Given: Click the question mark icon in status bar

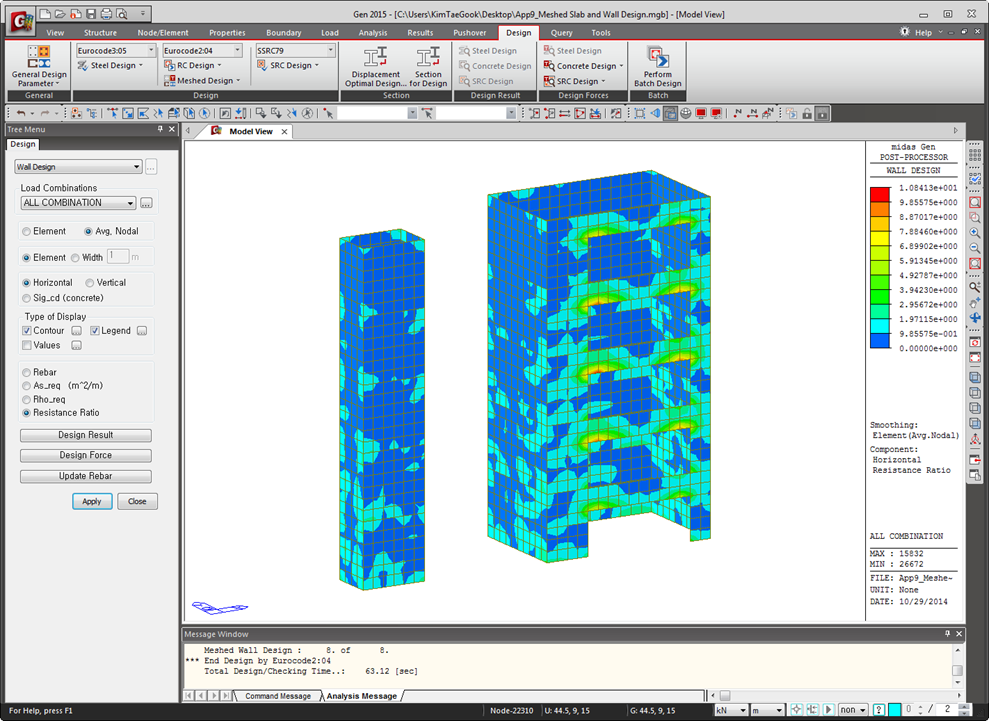Looking at the screenshot, I should point(879,710).
